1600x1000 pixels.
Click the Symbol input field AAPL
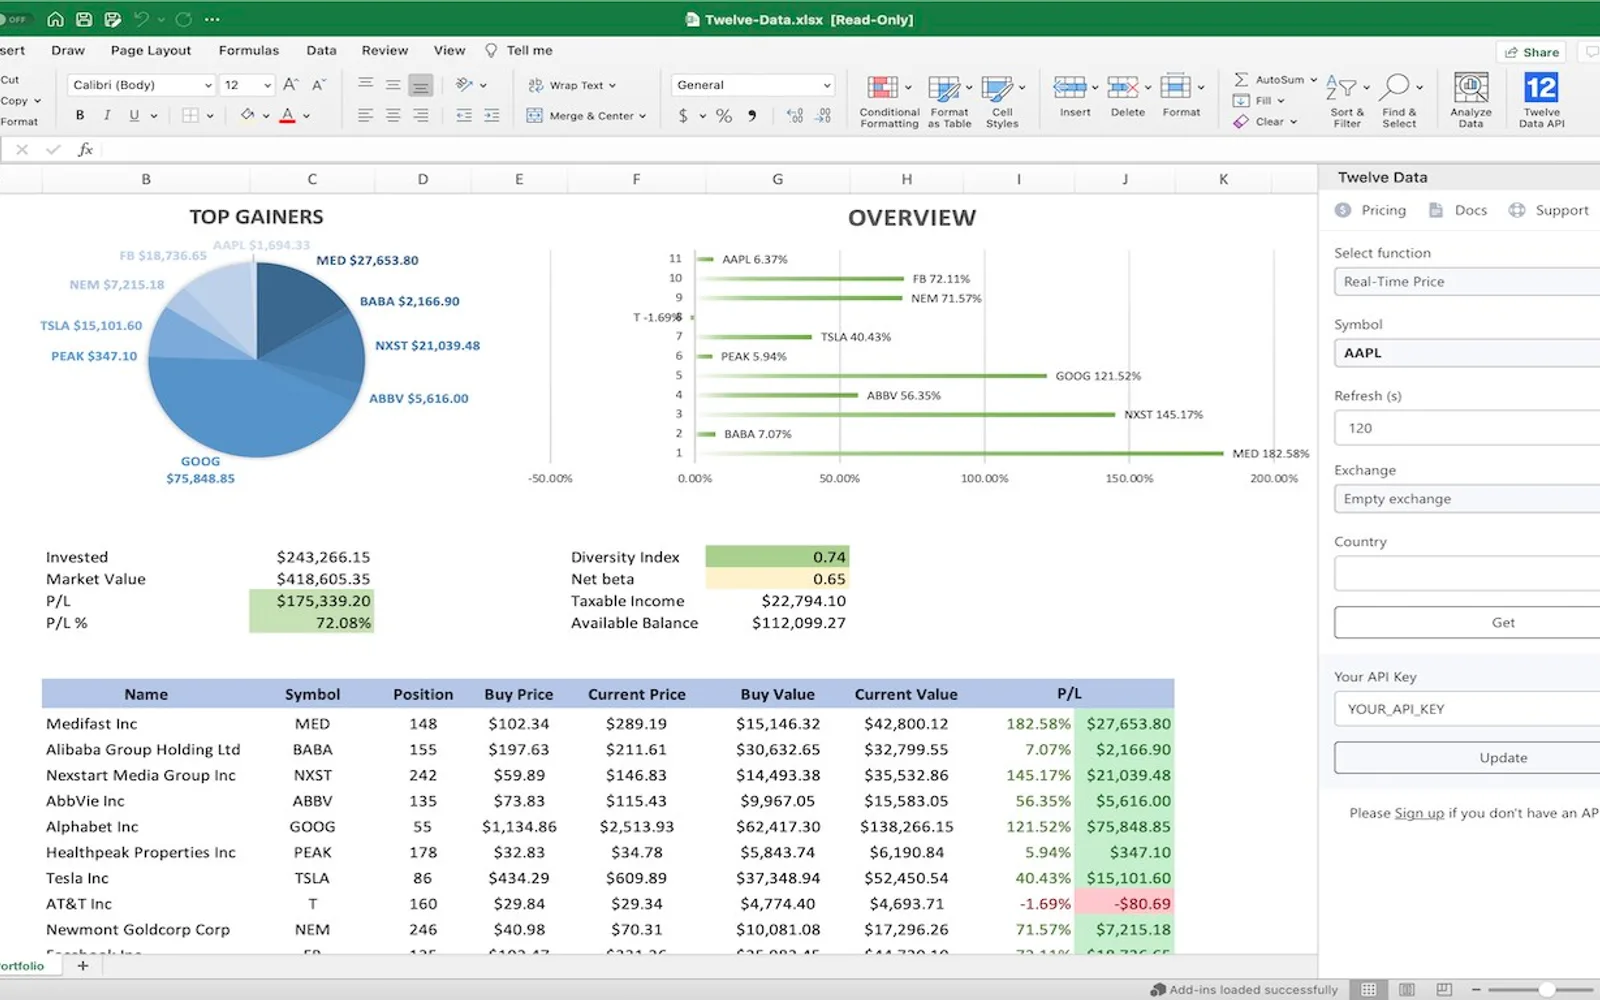tap(1467, 353)
